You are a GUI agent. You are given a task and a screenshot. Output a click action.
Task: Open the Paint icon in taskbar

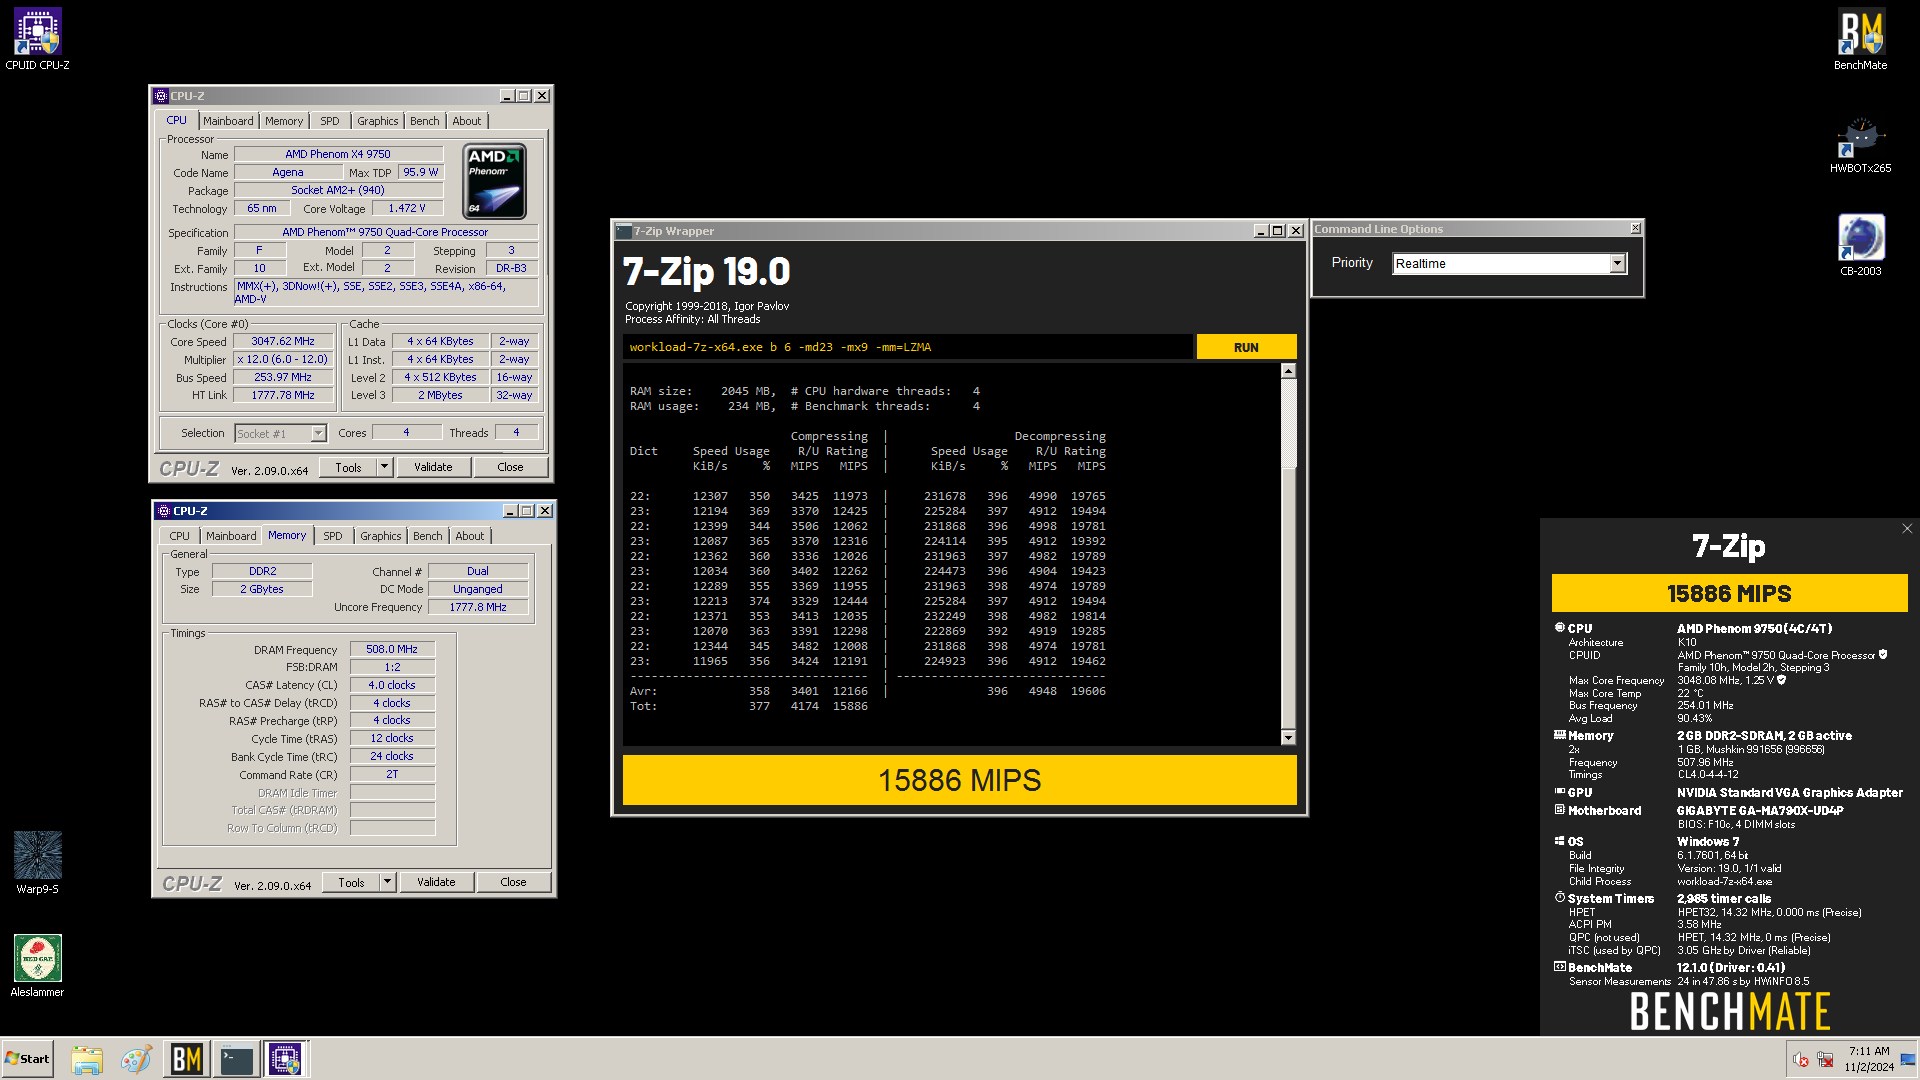136,1059
